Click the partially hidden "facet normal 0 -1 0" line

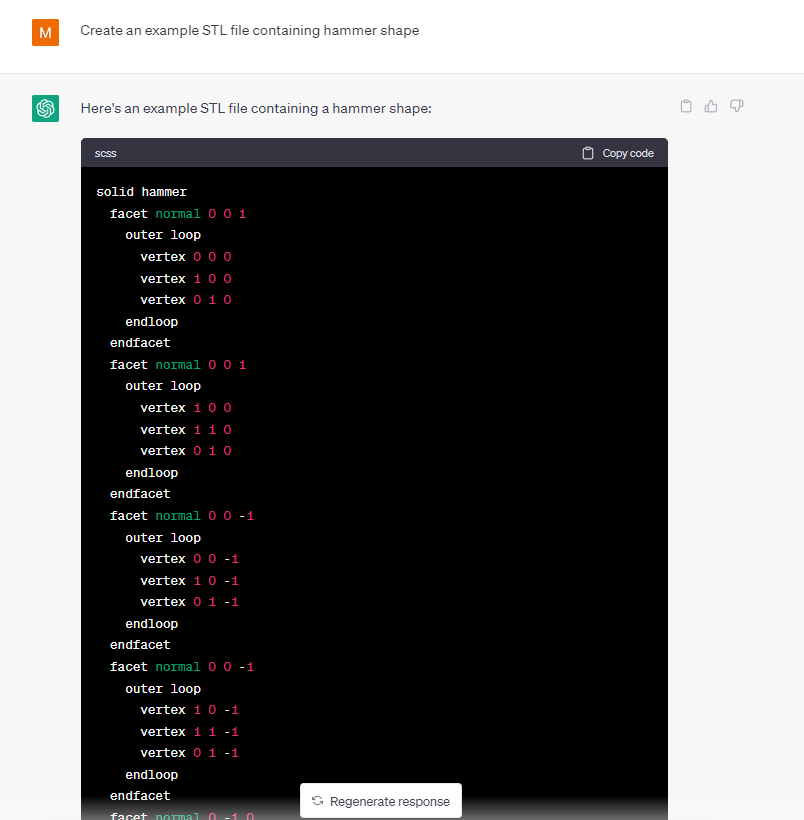click(182, 815)
